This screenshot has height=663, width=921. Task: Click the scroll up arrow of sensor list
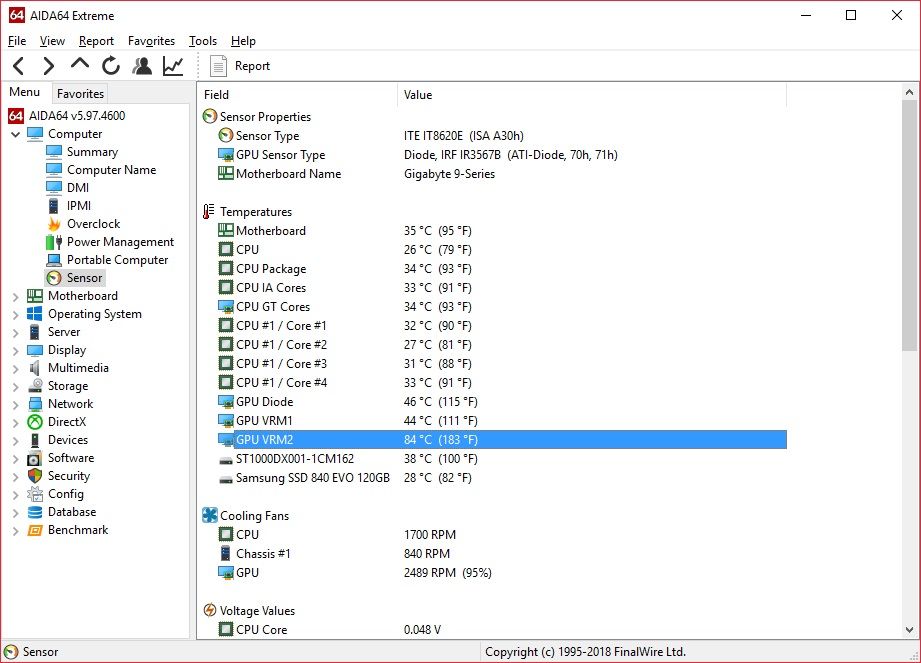click(x=909, y=92)
